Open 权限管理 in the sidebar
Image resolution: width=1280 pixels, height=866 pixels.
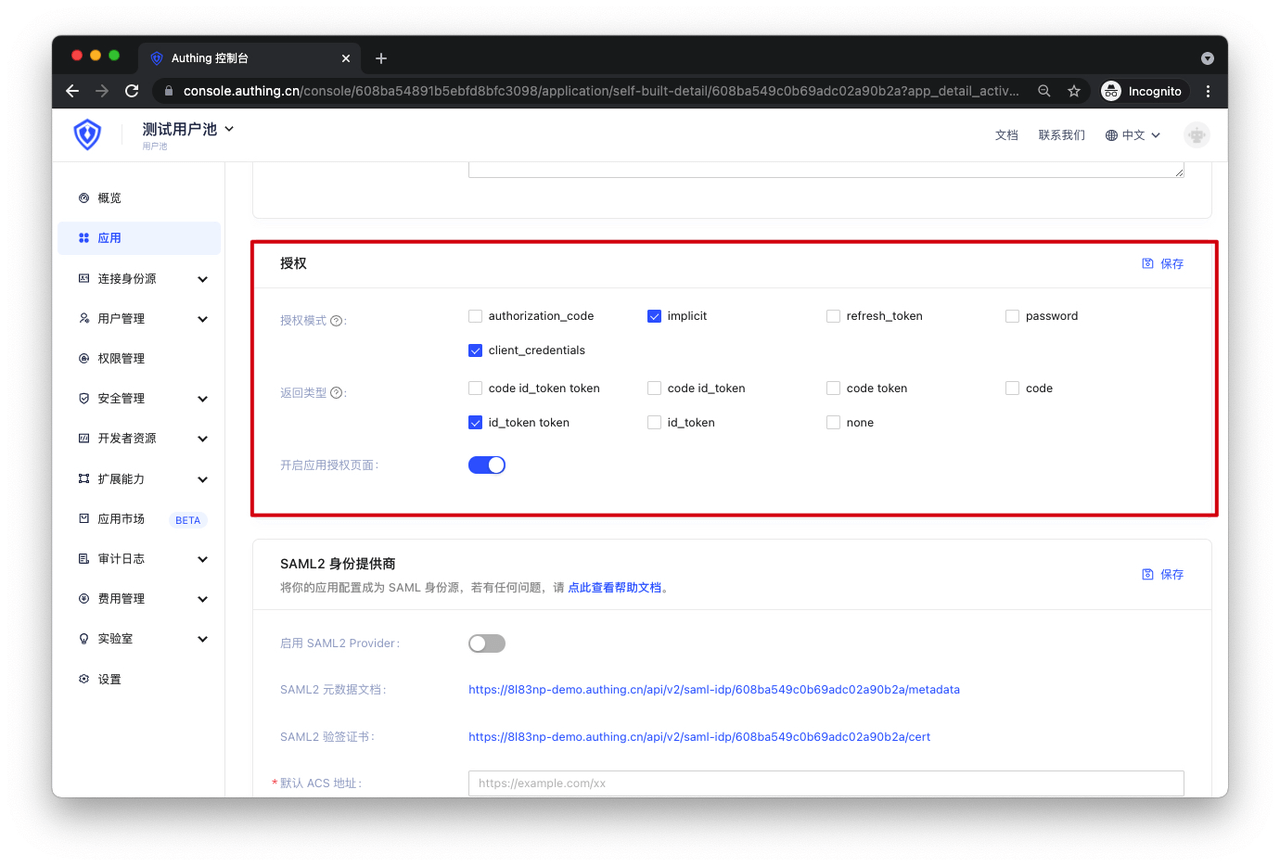tap(121, 358)
